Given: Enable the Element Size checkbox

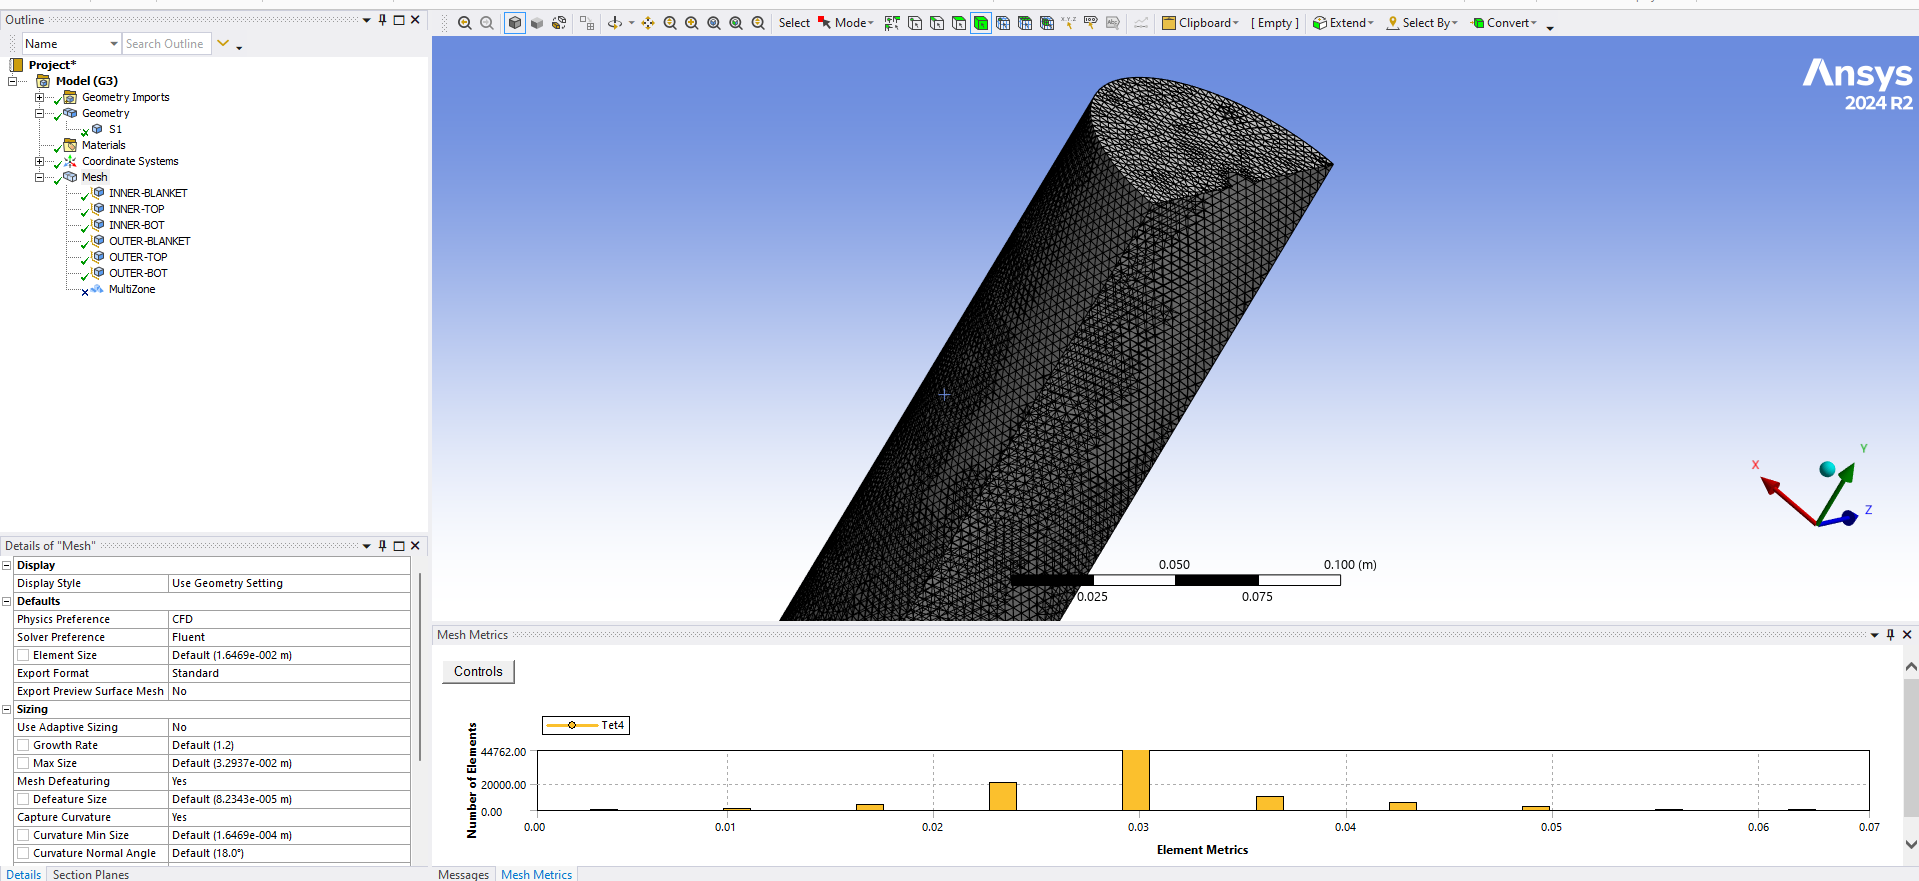Looking at the screenshot, I should click(x=23, y=655).
